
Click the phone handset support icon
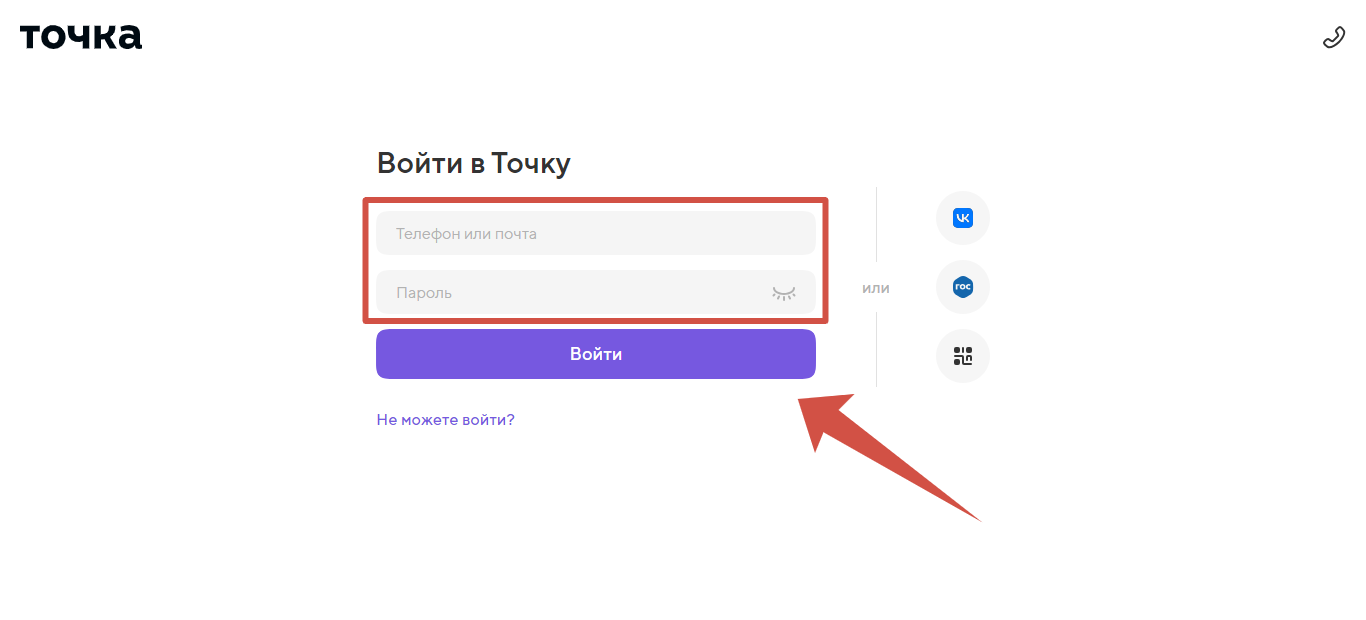(1333, 38)
